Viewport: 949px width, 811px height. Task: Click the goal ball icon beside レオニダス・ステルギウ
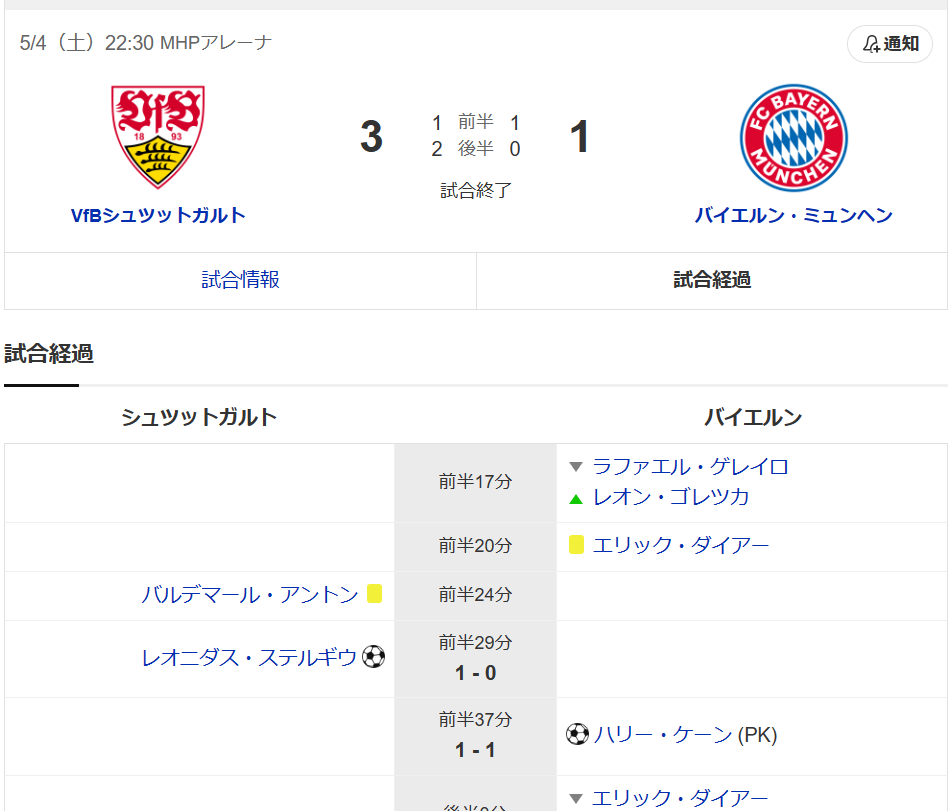click(x=374, y=657)
